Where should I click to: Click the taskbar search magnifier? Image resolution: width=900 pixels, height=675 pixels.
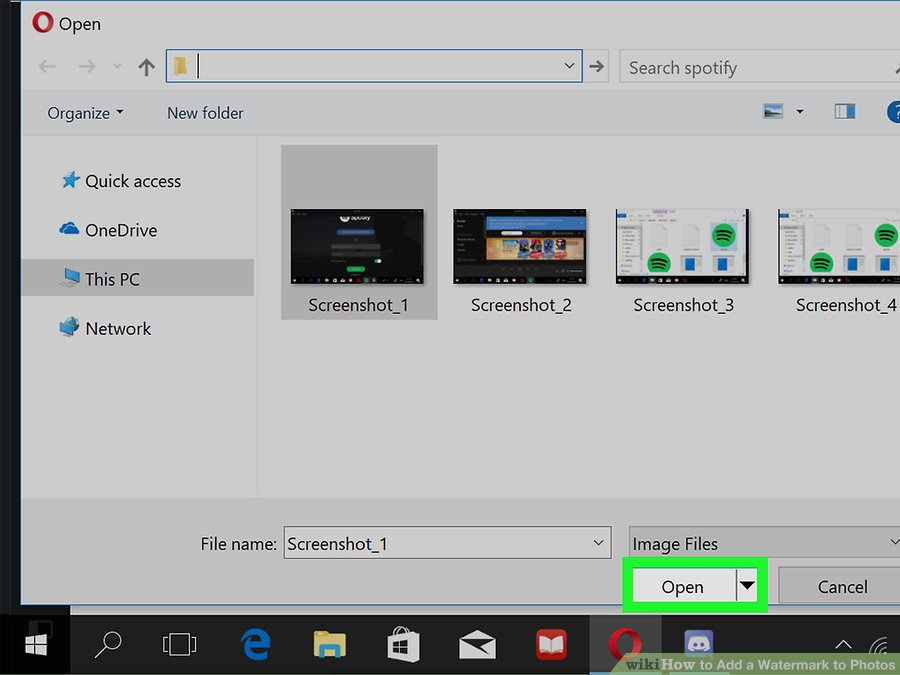(x=108, y=645)
